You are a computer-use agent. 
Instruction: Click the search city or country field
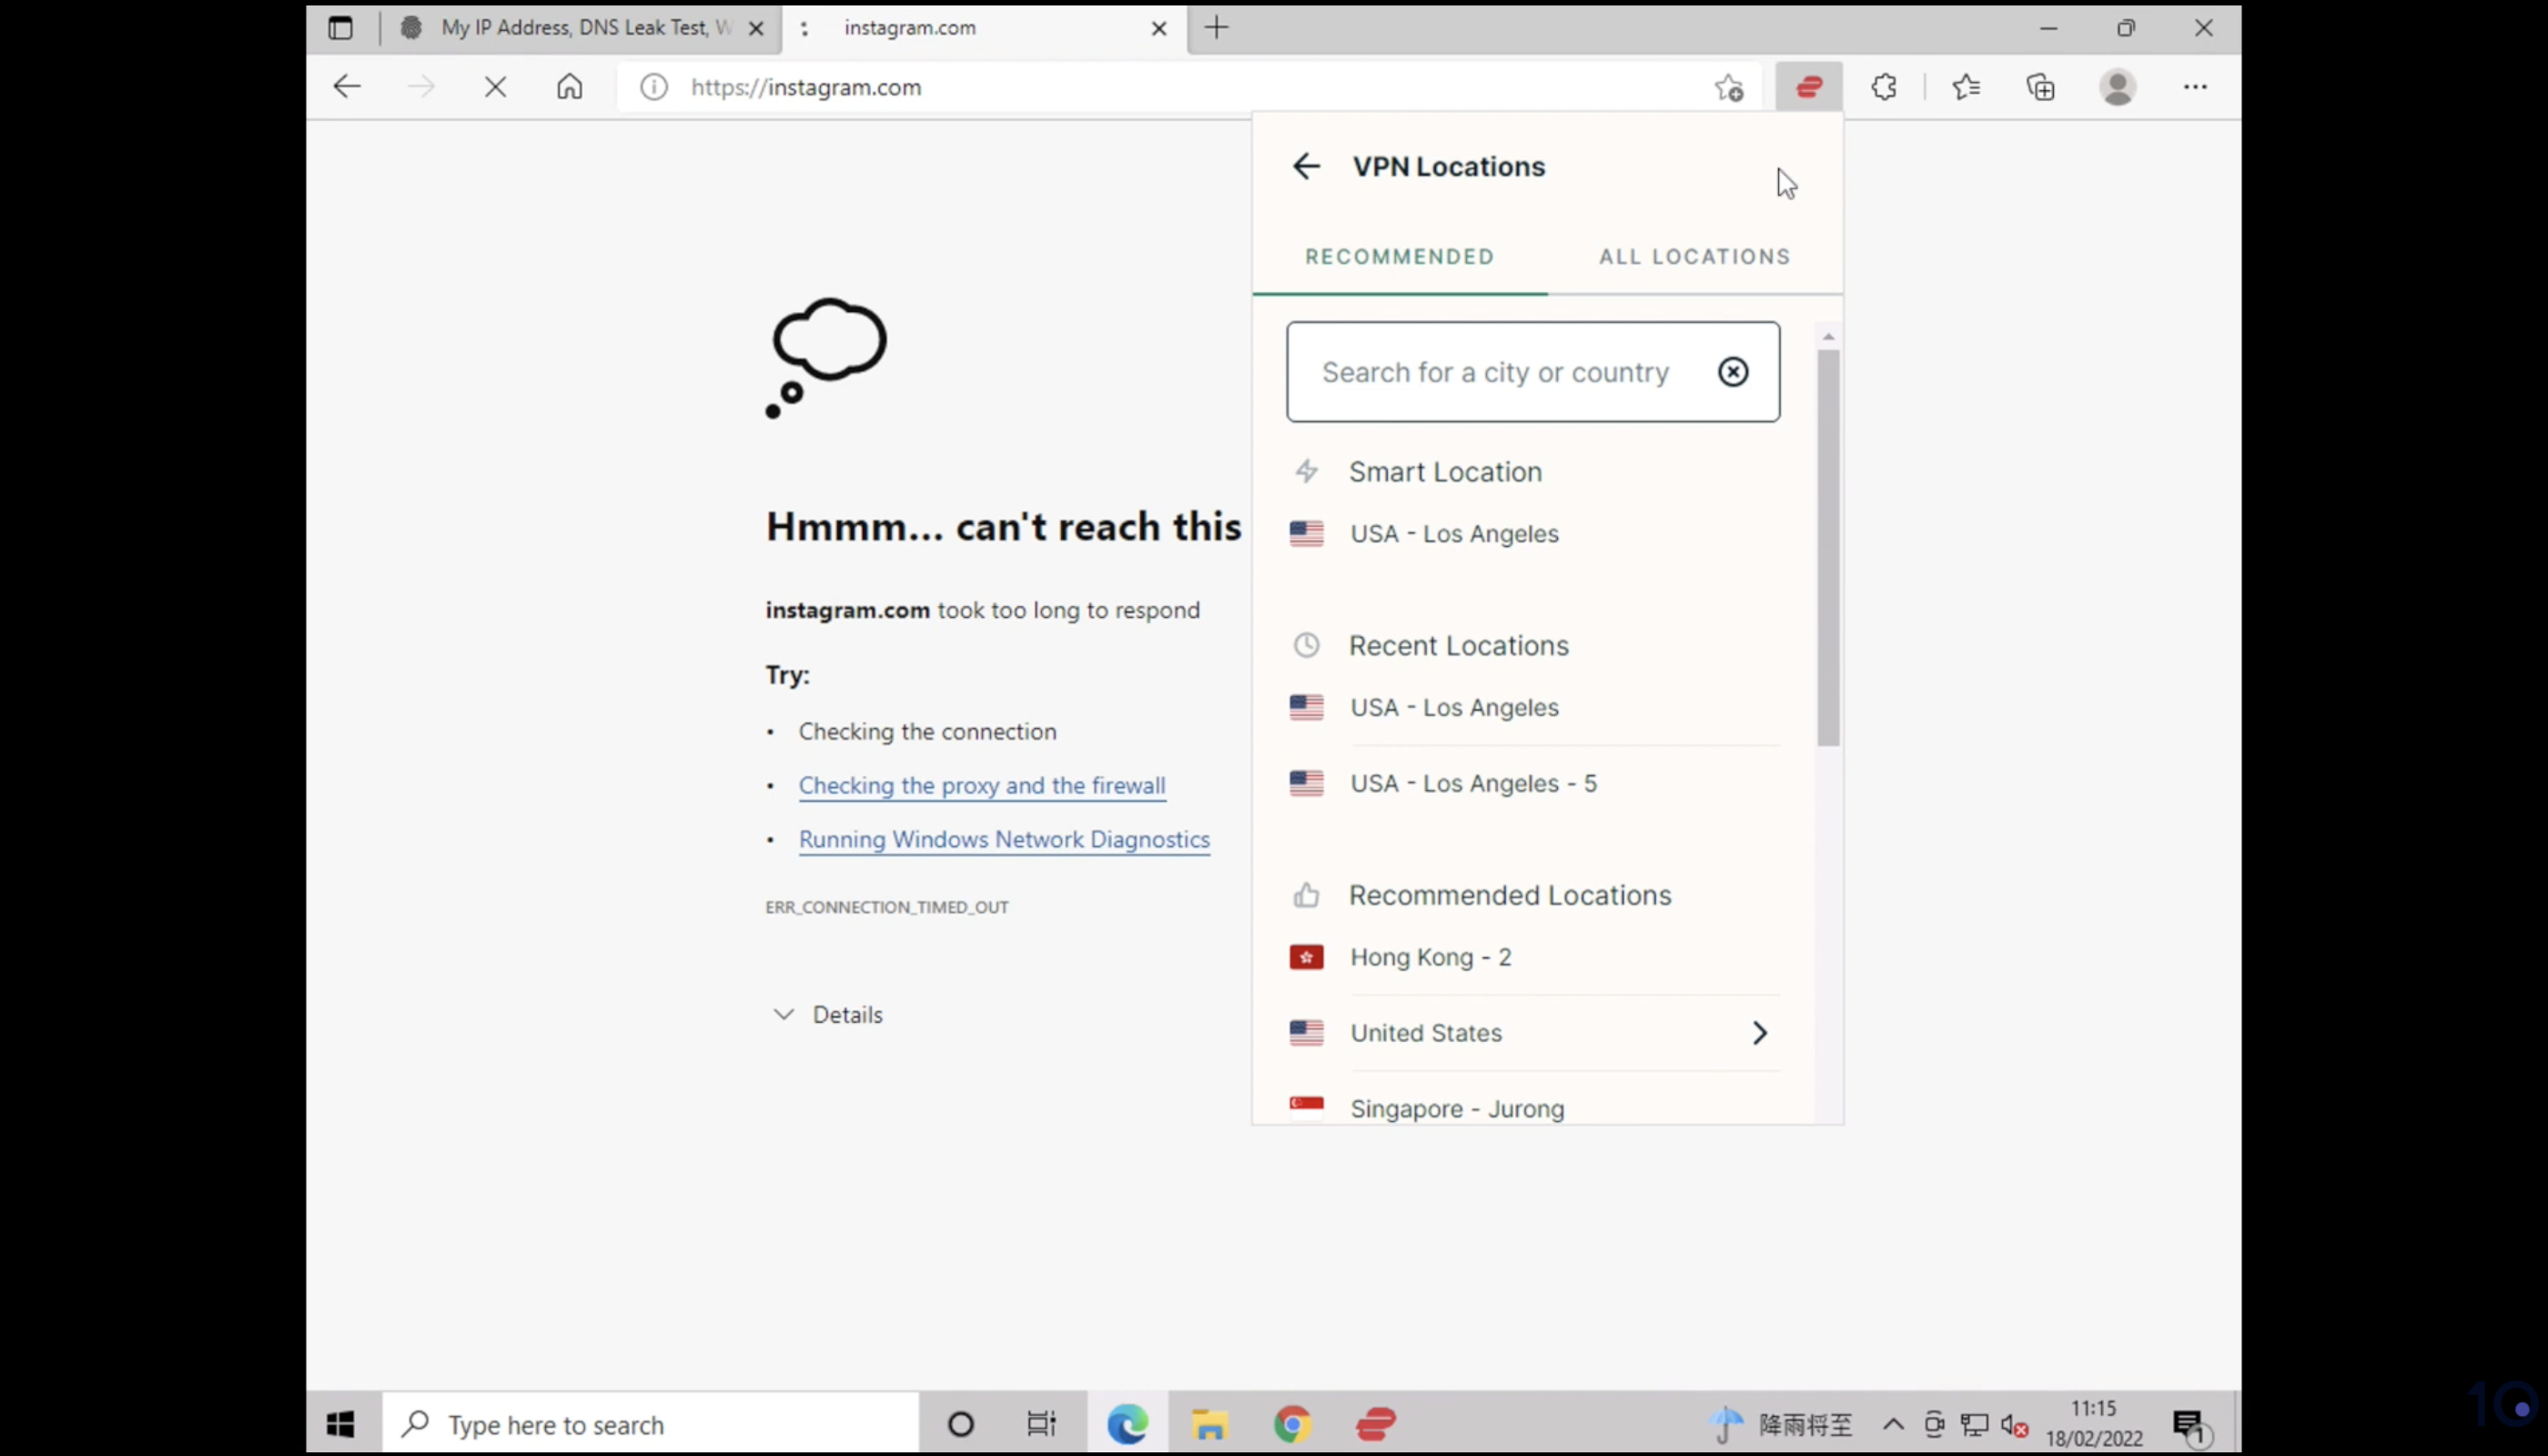(1532, 371)
